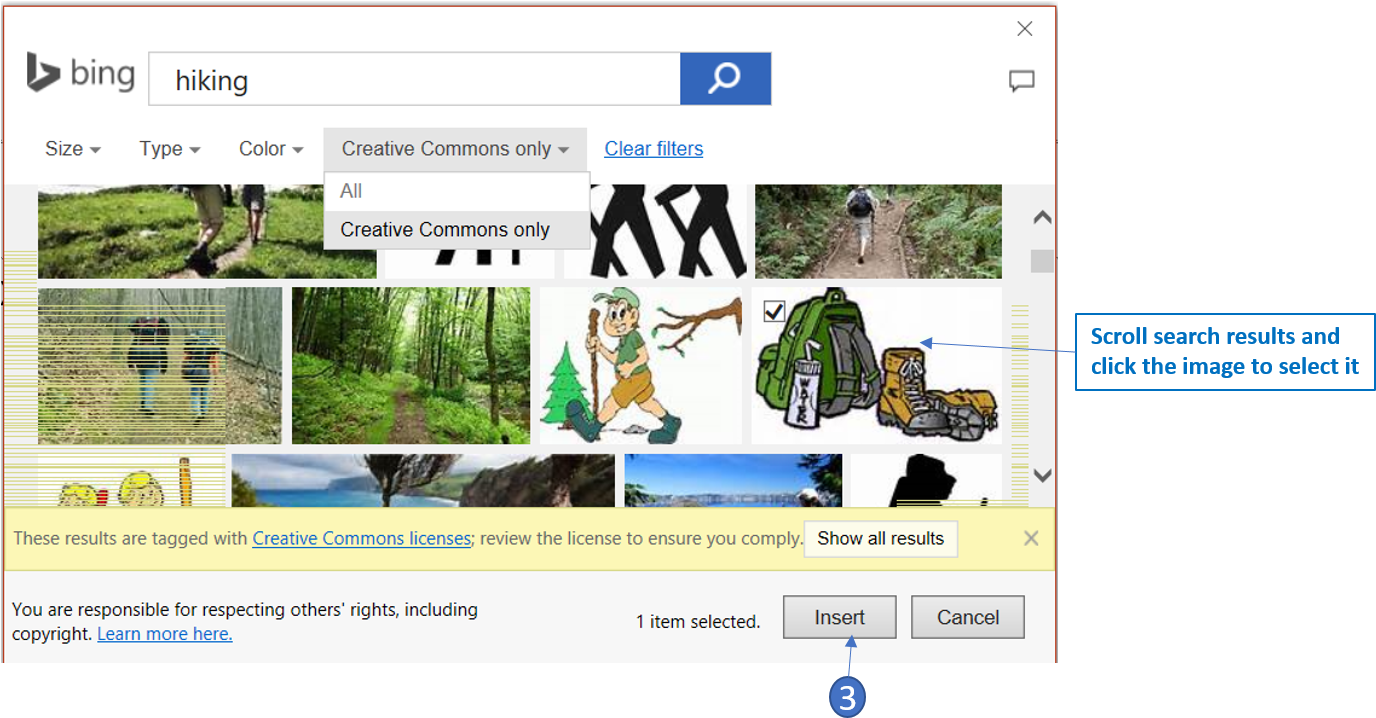Uncheck the backpack and boots image checkbox
1376x718 pixels.
(773, 312)
